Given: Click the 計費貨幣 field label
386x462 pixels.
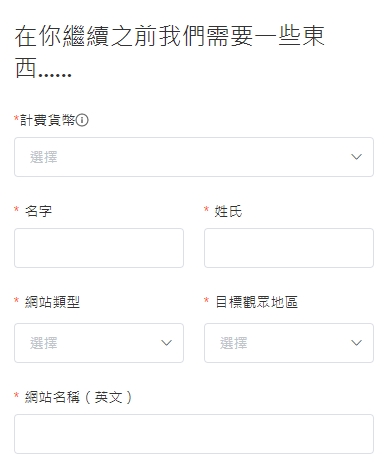Looking at the screenshot, I should tap(47, 120).
